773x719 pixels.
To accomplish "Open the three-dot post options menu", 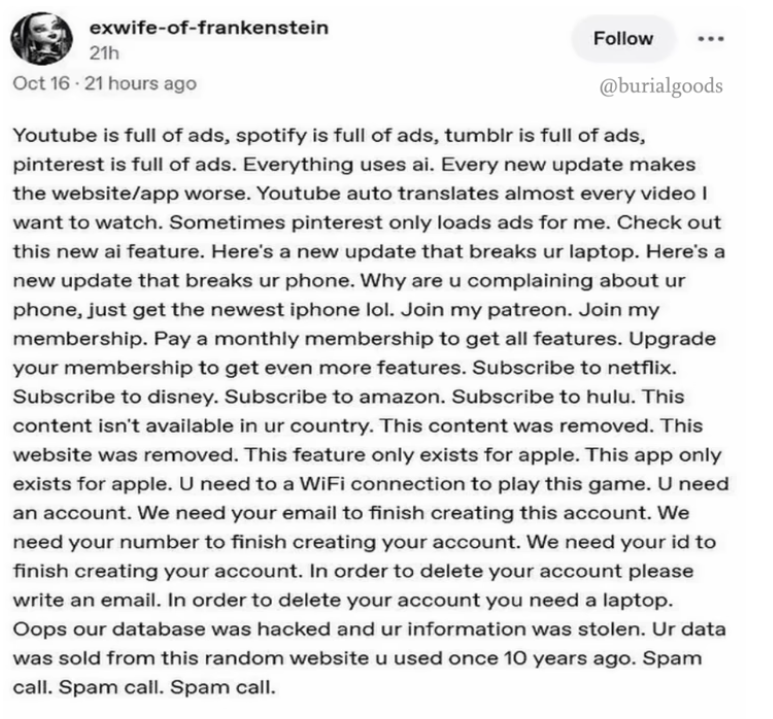I will tap(711, 39).
